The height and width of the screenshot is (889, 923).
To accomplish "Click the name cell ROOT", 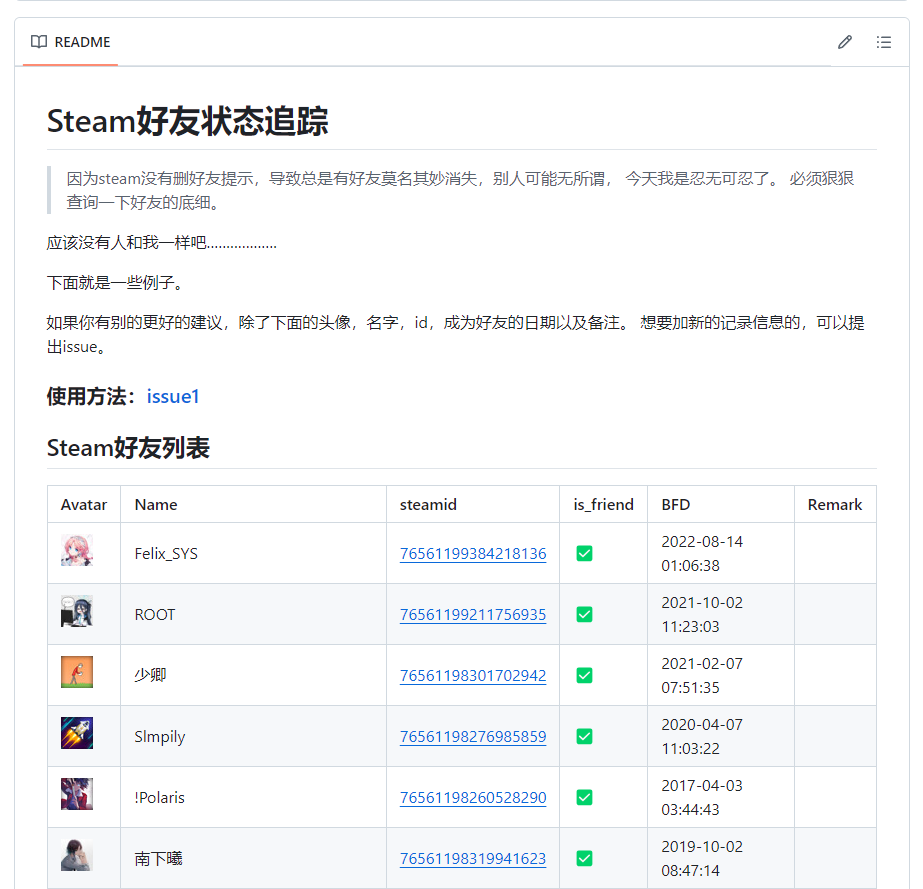I will tap(155, 615).
